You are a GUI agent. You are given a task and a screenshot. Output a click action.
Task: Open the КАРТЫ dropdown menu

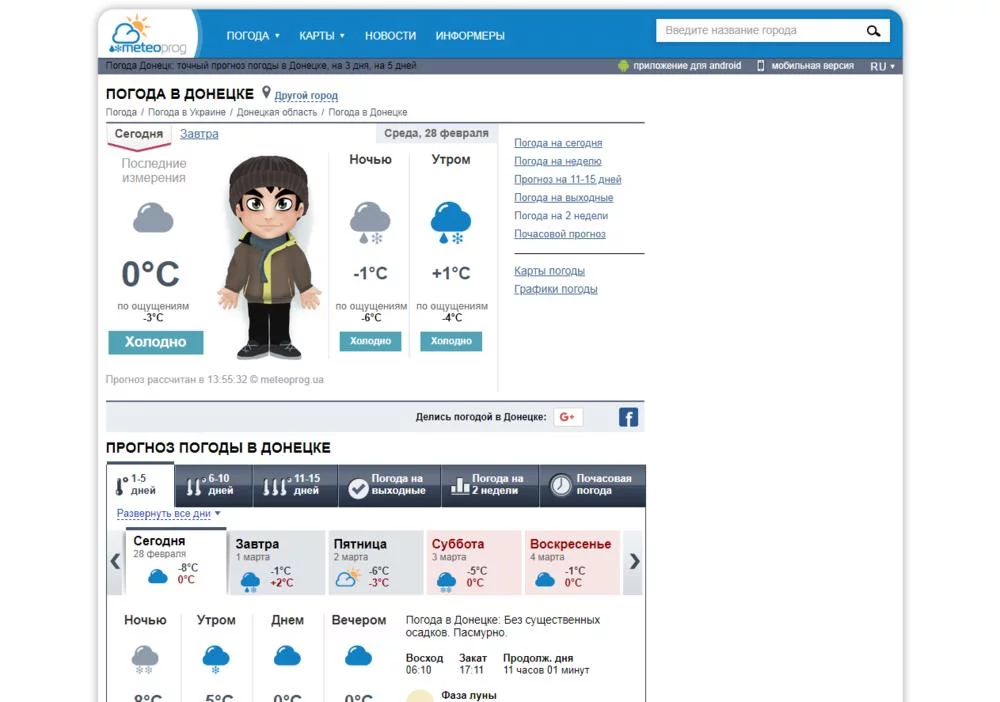(322, 36)
